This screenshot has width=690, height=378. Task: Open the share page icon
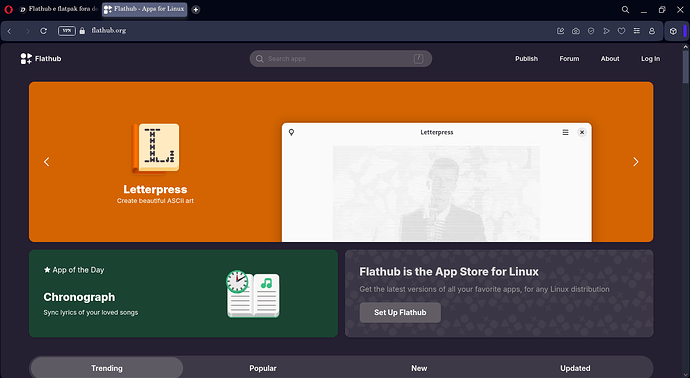[x=560, y=31]
